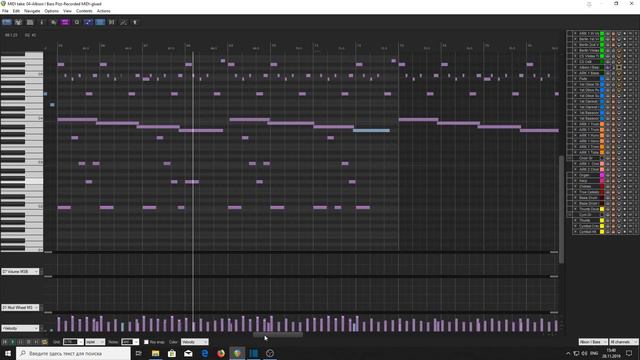Click the yellow swatch of the last Cymbal track
640x360 pixels.
pos(602,232)
